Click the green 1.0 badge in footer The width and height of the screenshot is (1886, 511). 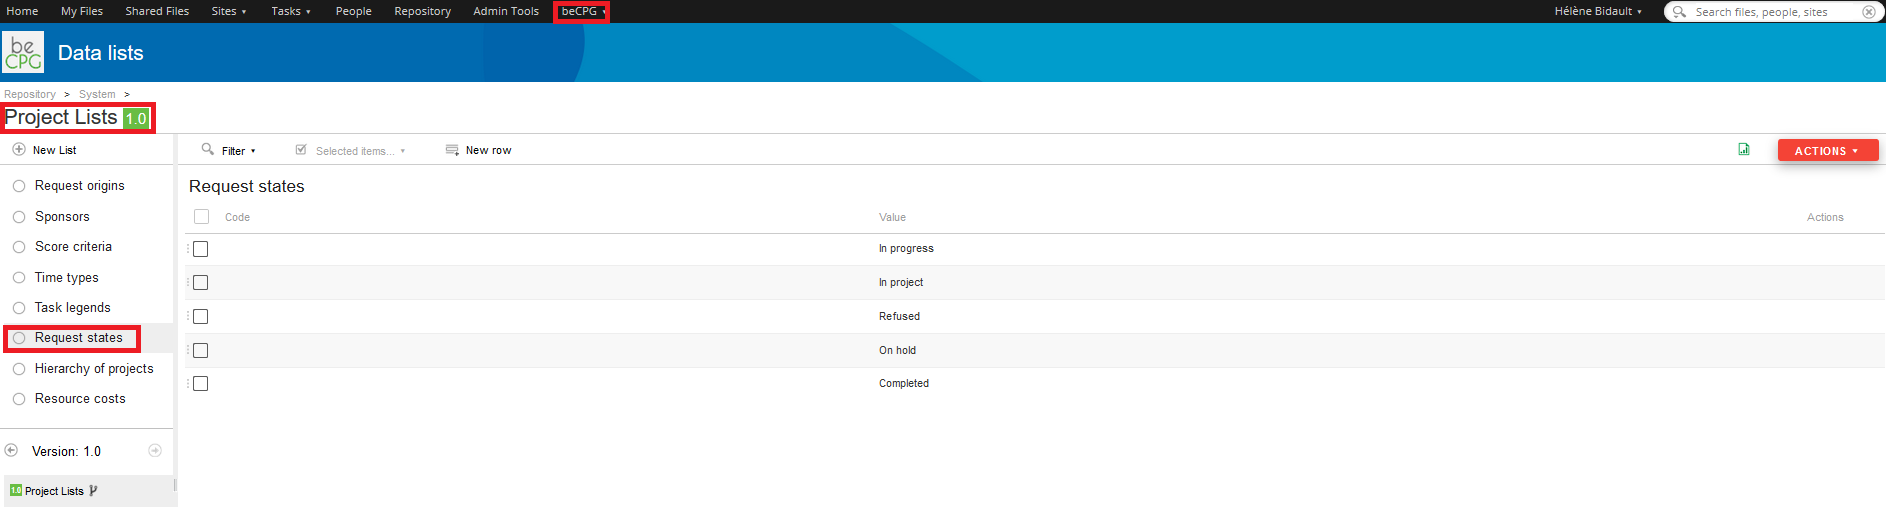click(x=16, y=490)
